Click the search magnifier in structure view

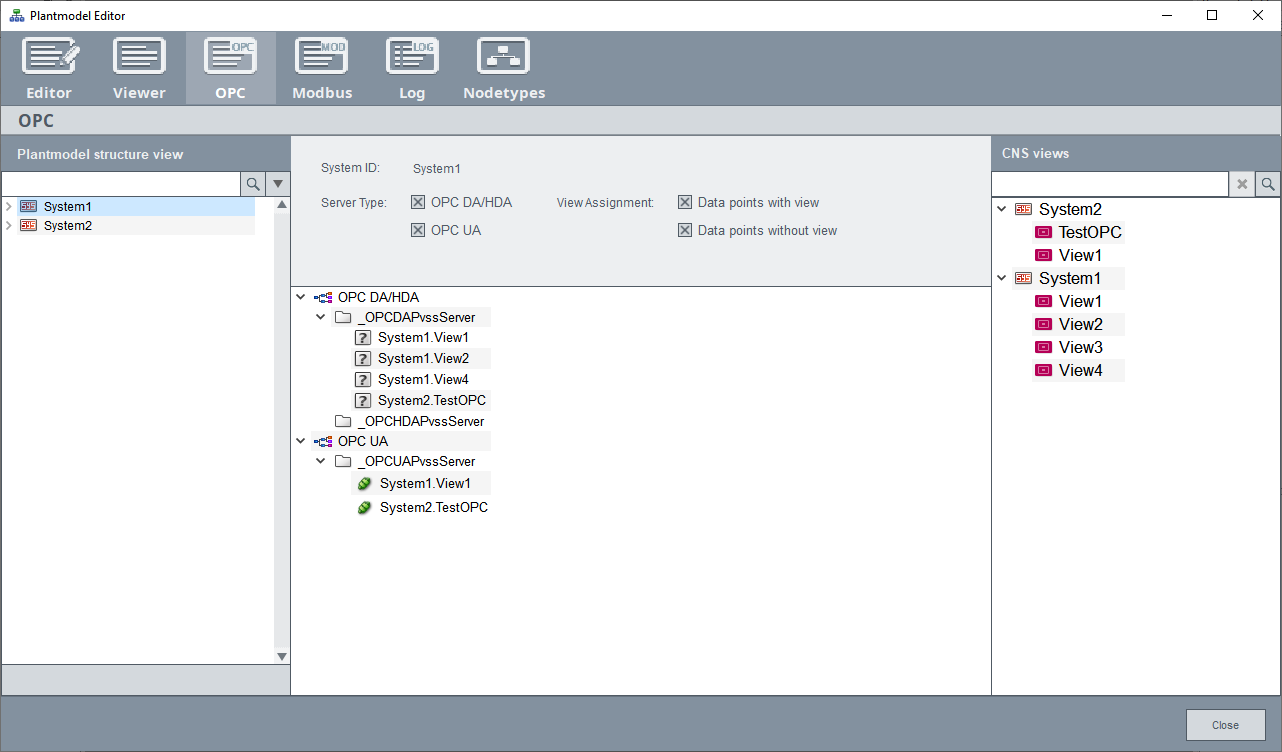(253, 184)
